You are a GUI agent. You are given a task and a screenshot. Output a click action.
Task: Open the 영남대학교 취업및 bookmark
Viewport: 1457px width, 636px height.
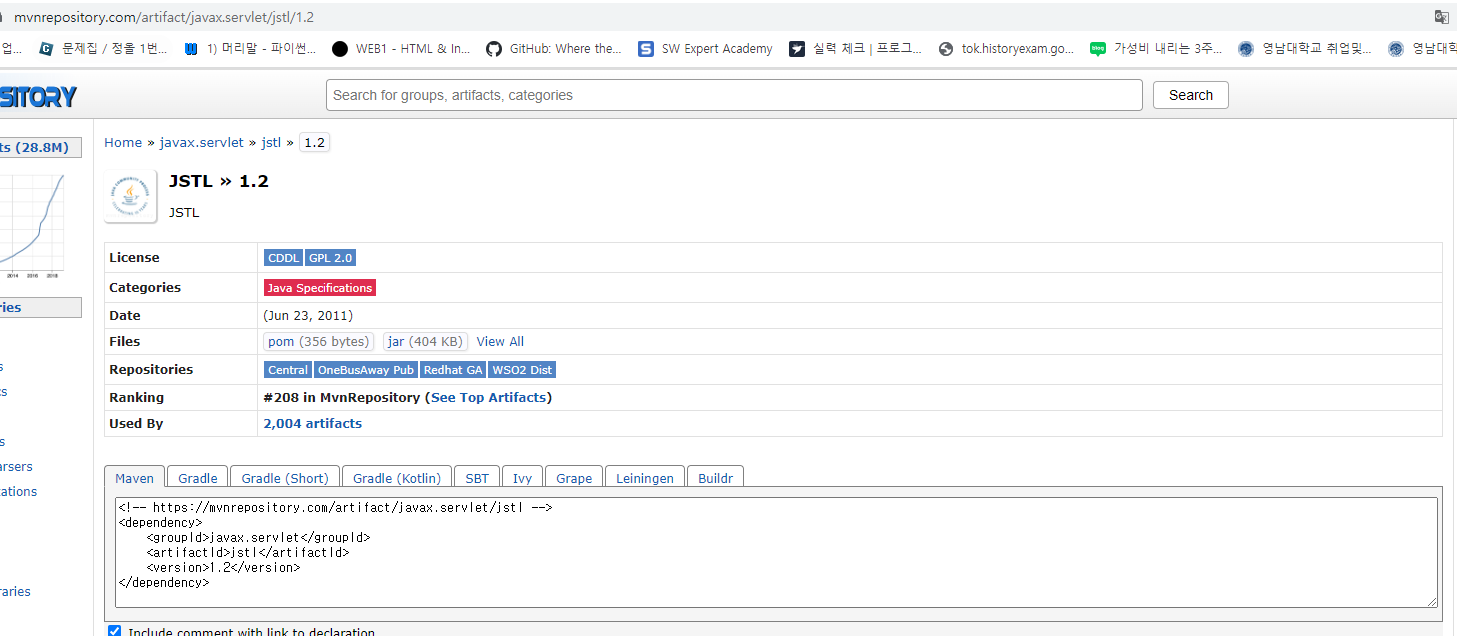1304,48
